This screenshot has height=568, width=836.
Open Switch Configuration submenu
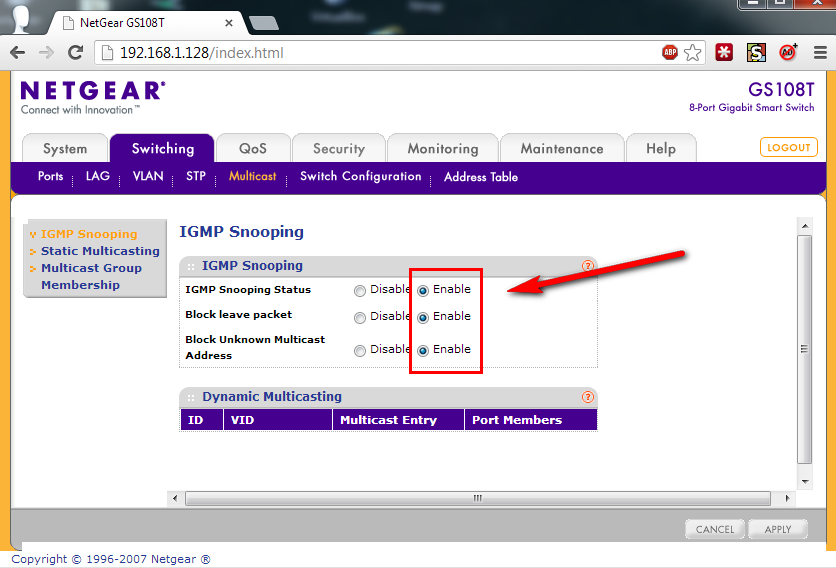360,177
